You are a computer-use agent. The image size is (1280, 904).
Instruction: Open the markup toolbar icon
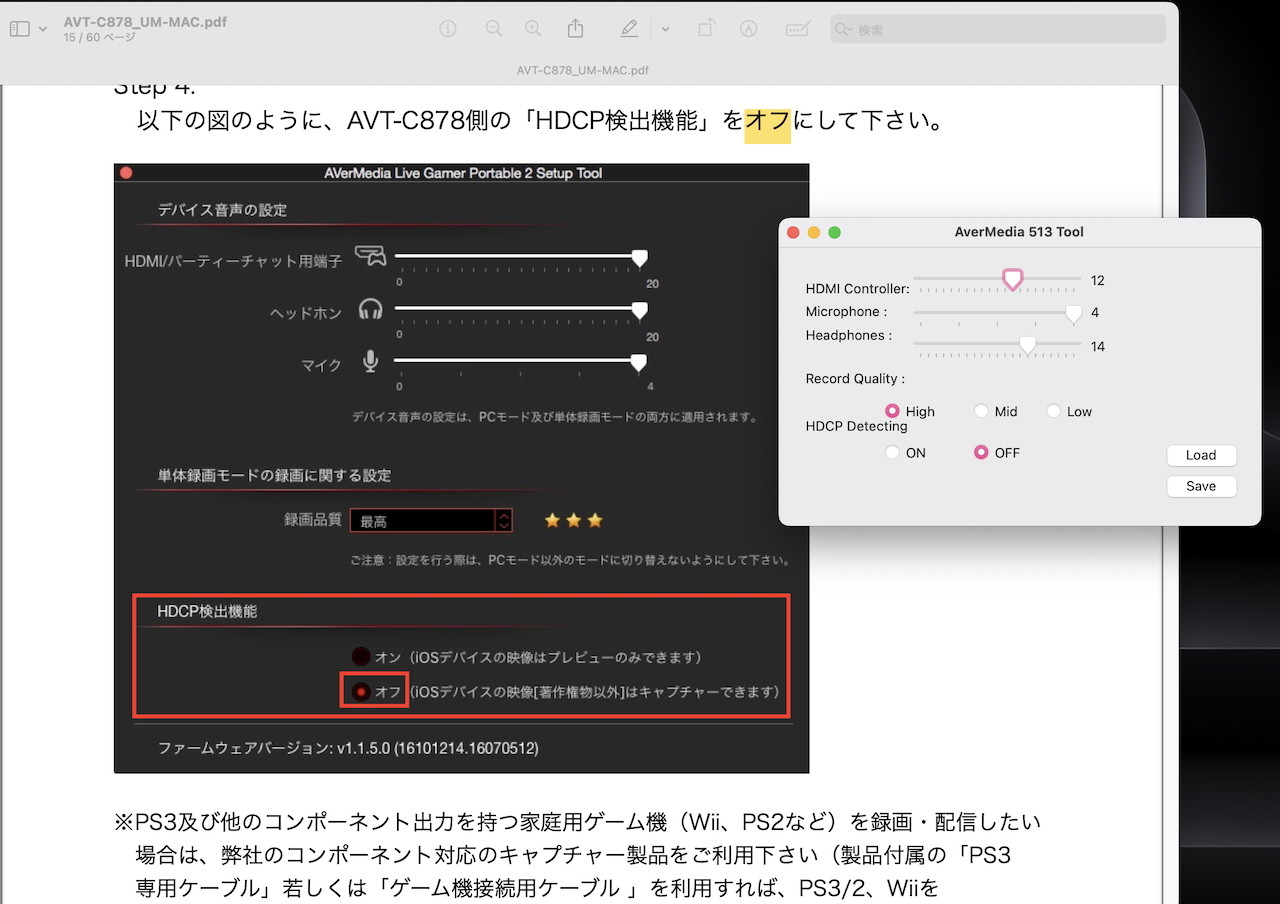pos(748,29)
